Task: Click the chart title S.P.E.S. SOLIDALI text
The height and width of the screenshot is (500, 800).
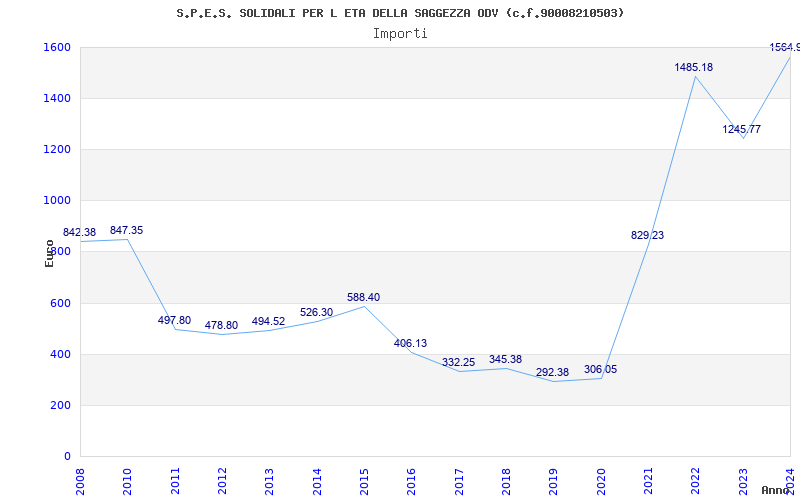Action: [x=400, y=13]
